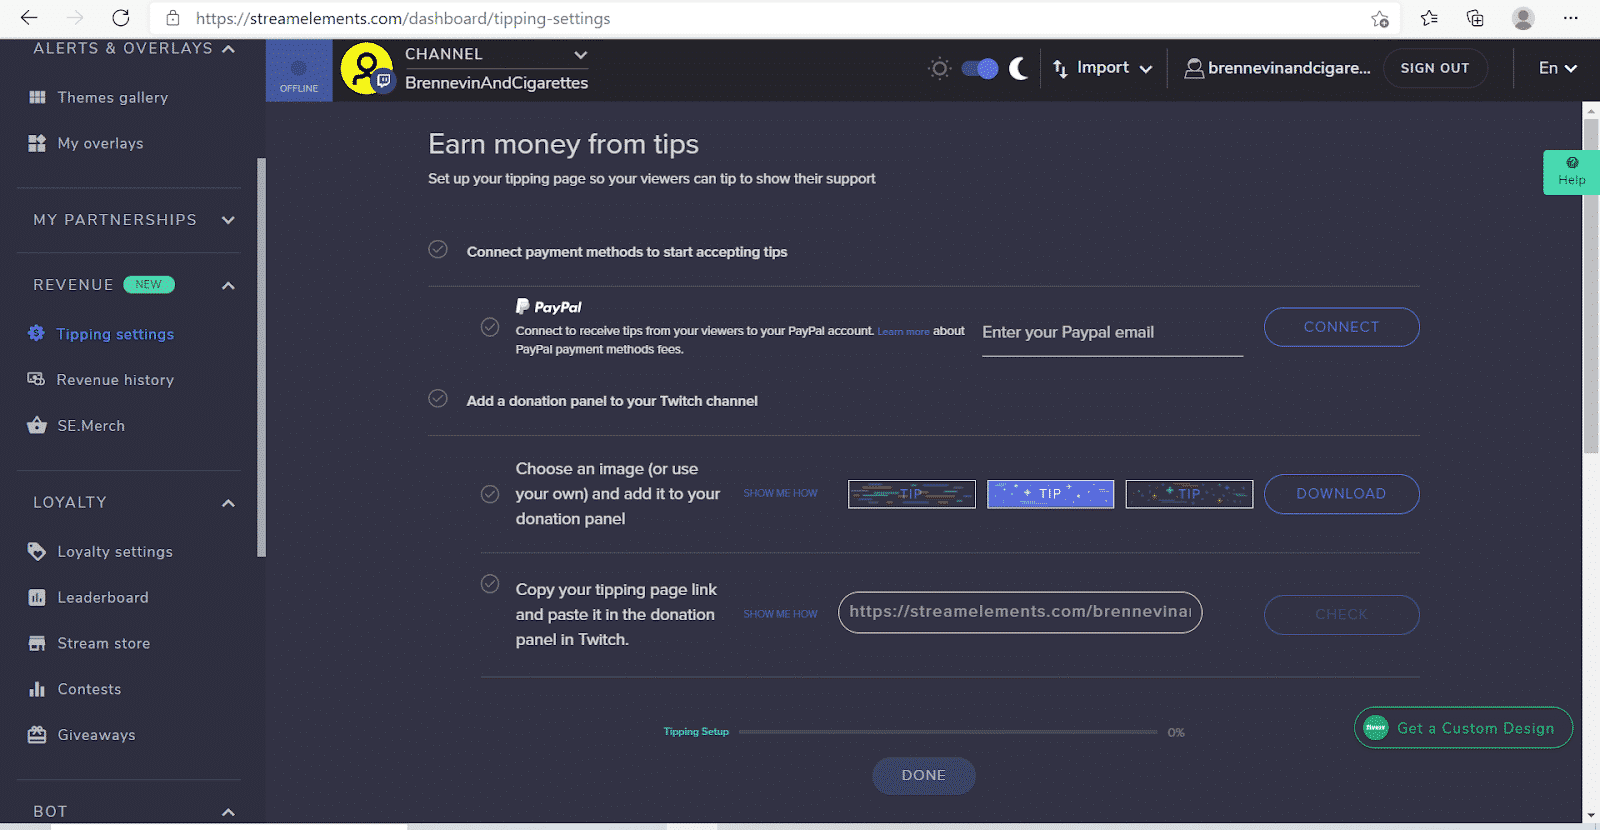
Task: Click the Enter your Paypal email field
Action: pos(1112,333)
